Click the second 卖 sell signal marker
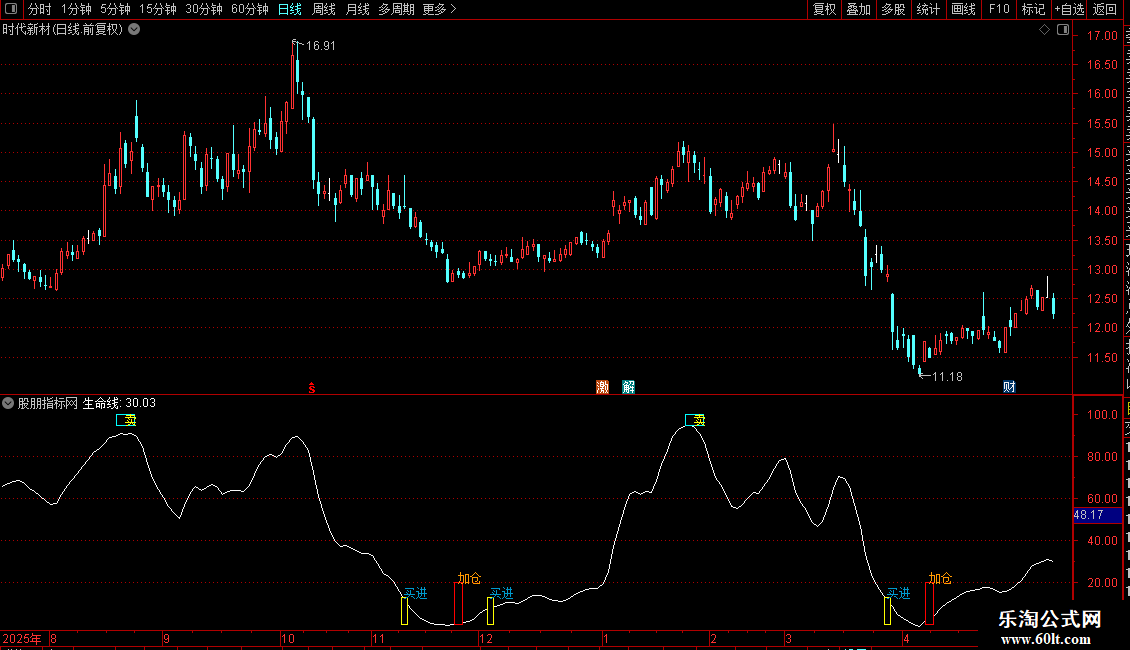The height and width of the screenshot is (650, 1130). 695,419
